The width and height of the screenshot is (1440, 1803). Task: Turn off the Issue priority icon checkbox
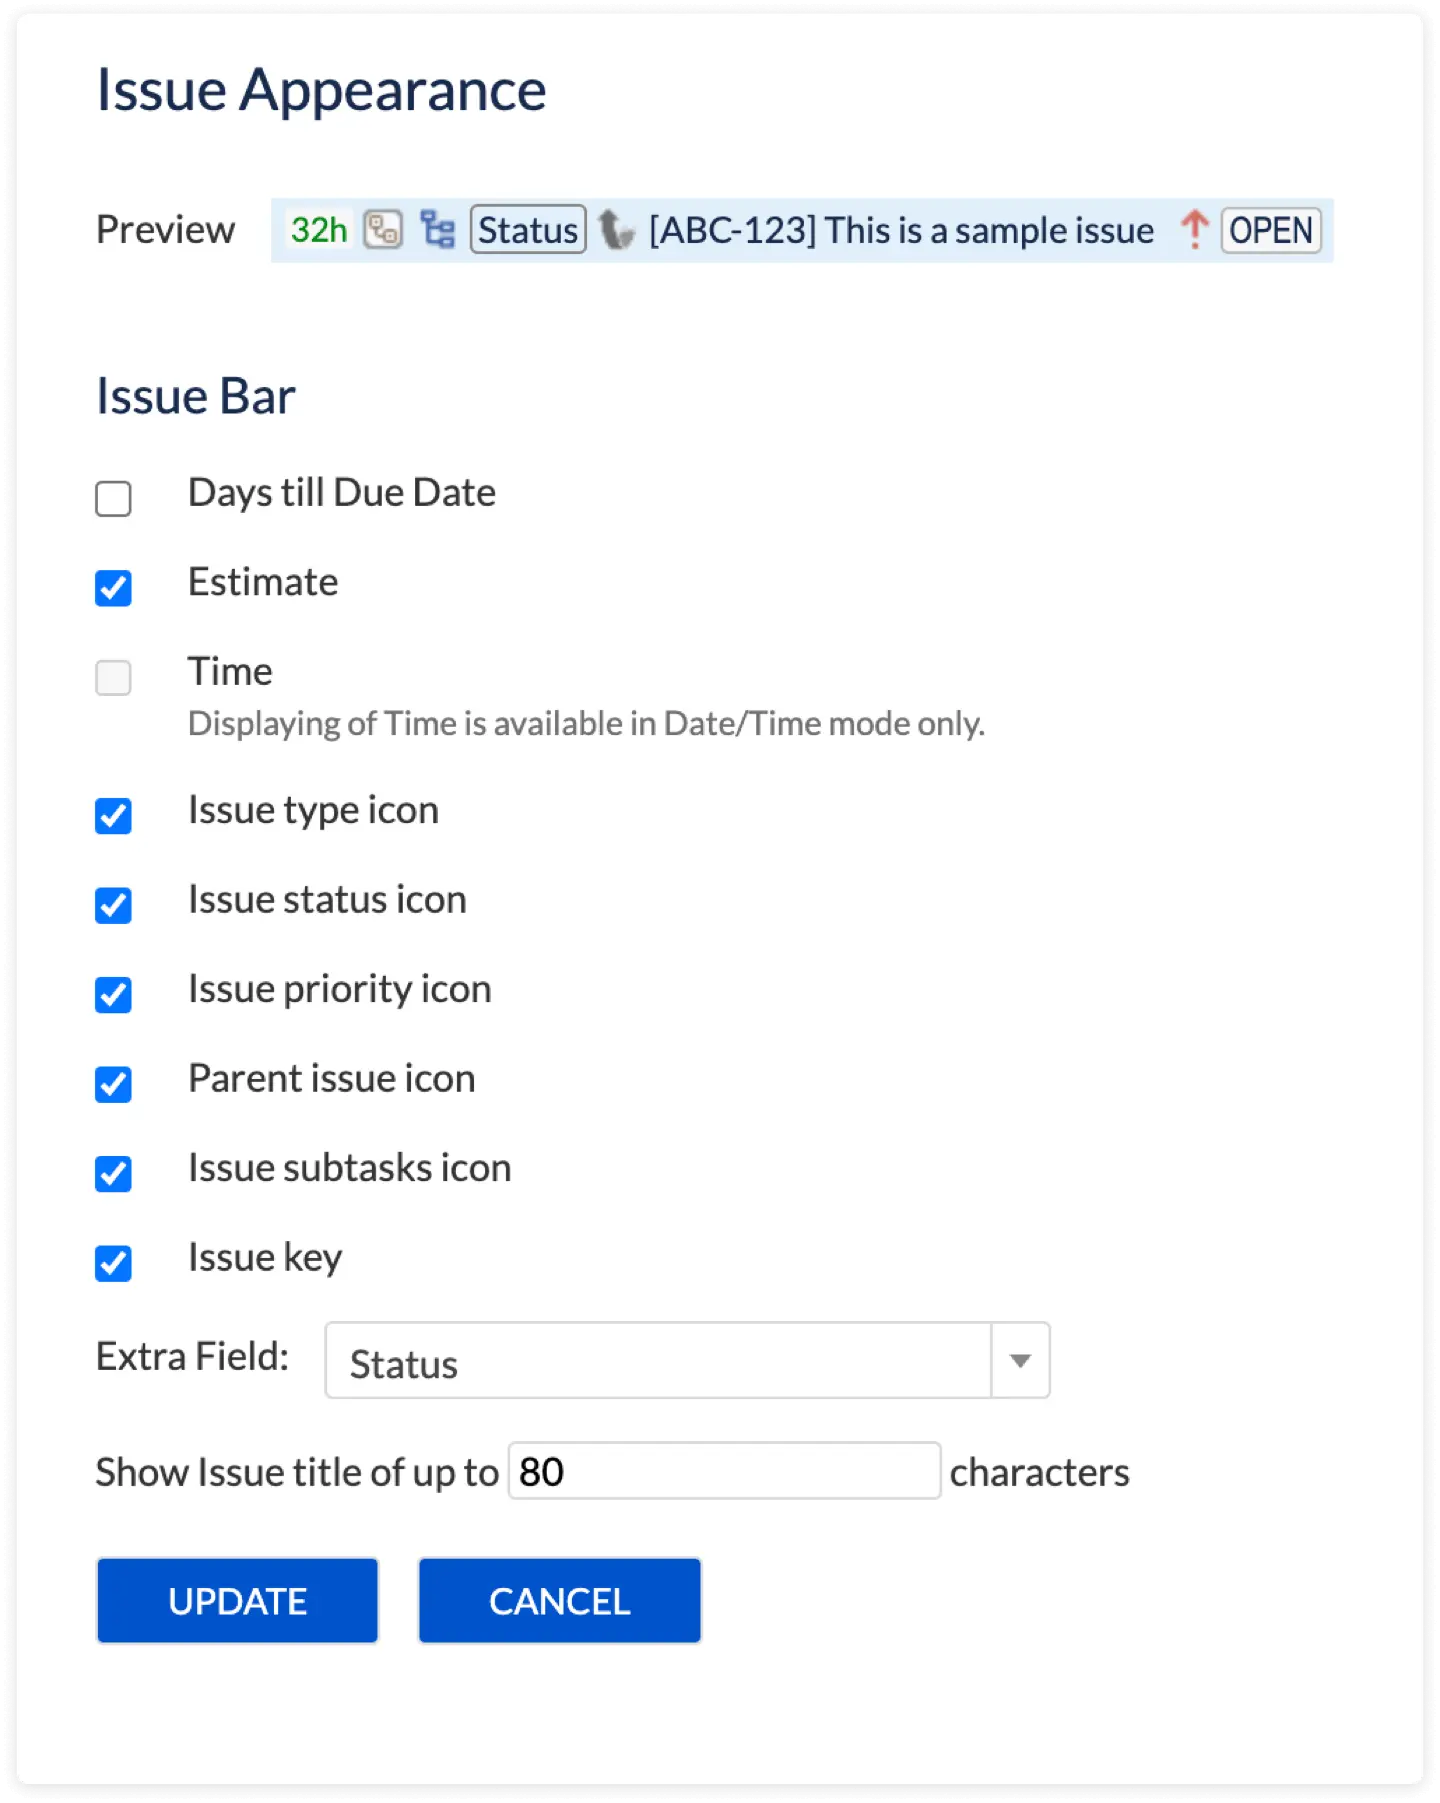pyautogui.click(x=113, y=994)
